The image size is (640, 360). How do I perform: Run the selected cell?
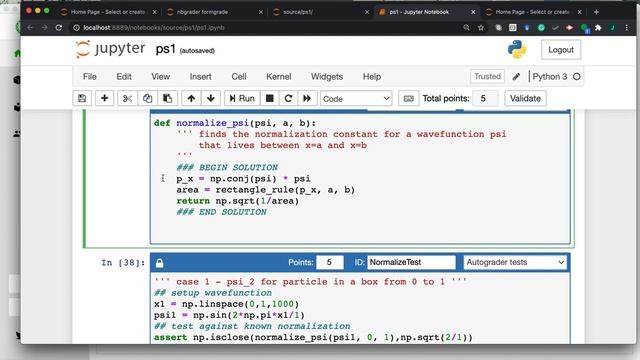pyautogui.click(x=242, y=98)
